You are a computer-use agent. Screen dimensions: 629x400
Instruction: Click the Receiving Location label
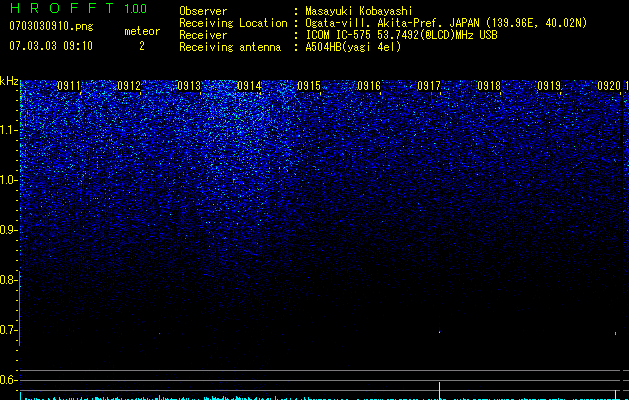233,23
